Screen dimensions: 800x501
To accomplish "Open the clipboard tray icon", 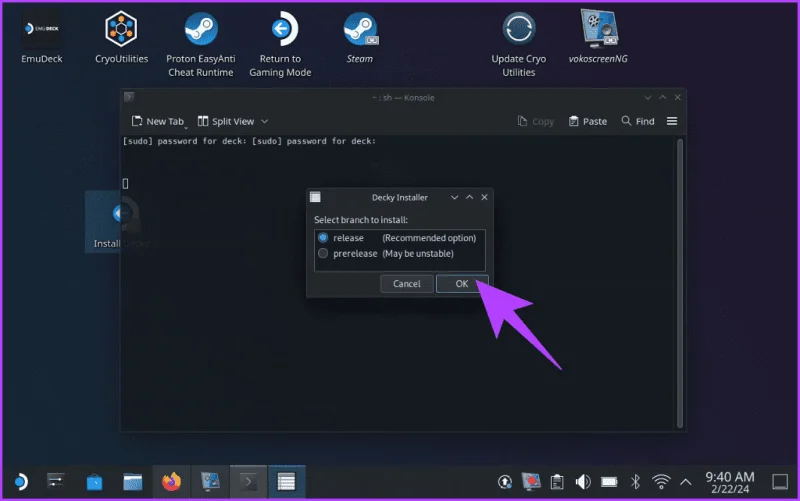I will click(x=557, y=482).
